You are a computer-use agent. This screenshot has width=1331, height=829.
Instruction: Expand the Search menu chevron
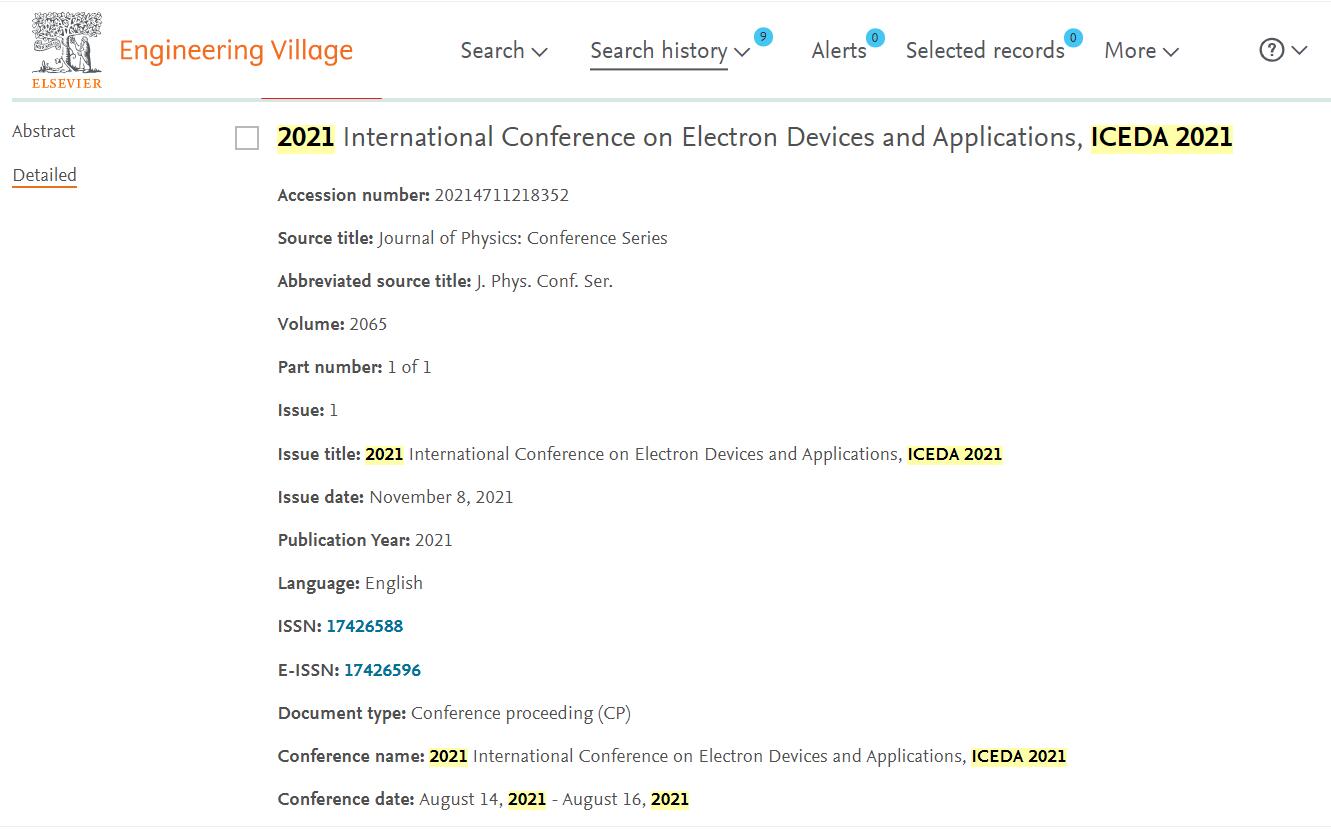(540, 52)
